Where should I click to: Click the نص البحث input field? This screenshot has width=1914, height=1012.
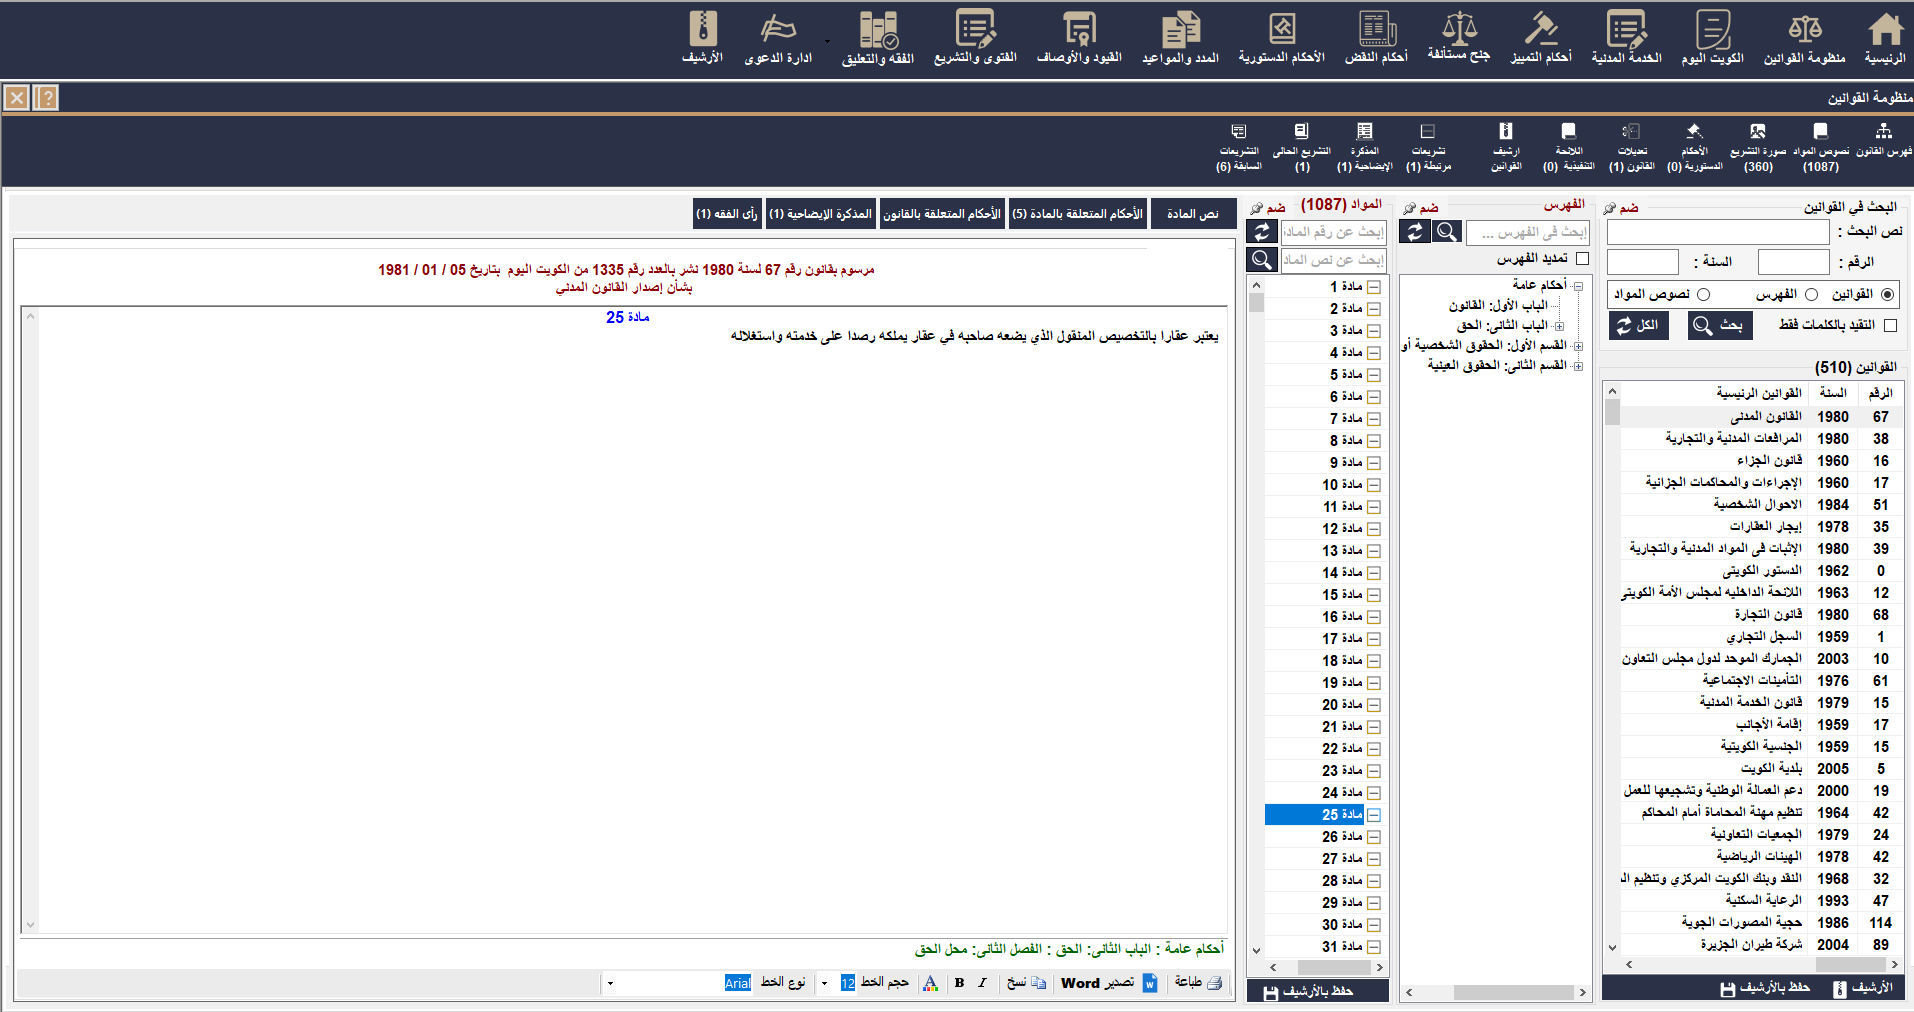point(1717,232)
